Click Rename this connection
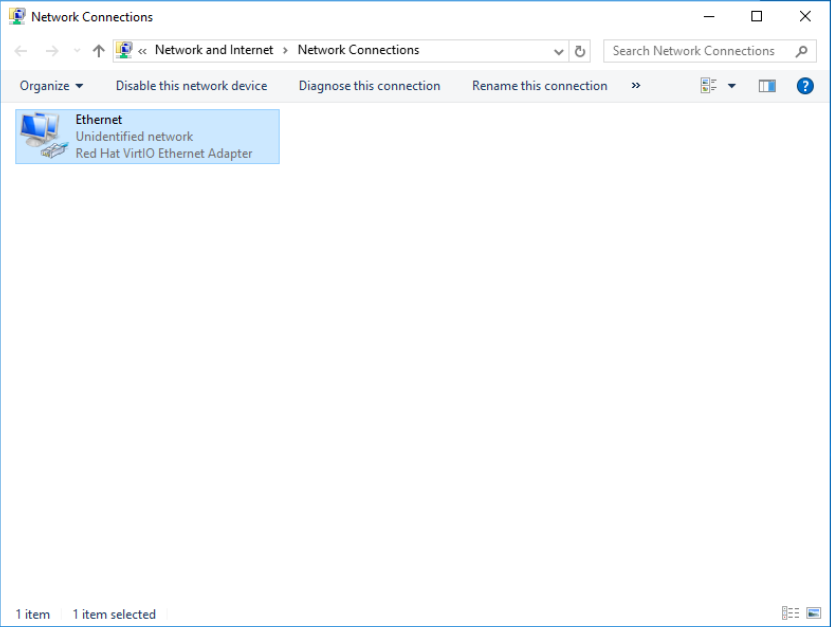 point(539,86)
